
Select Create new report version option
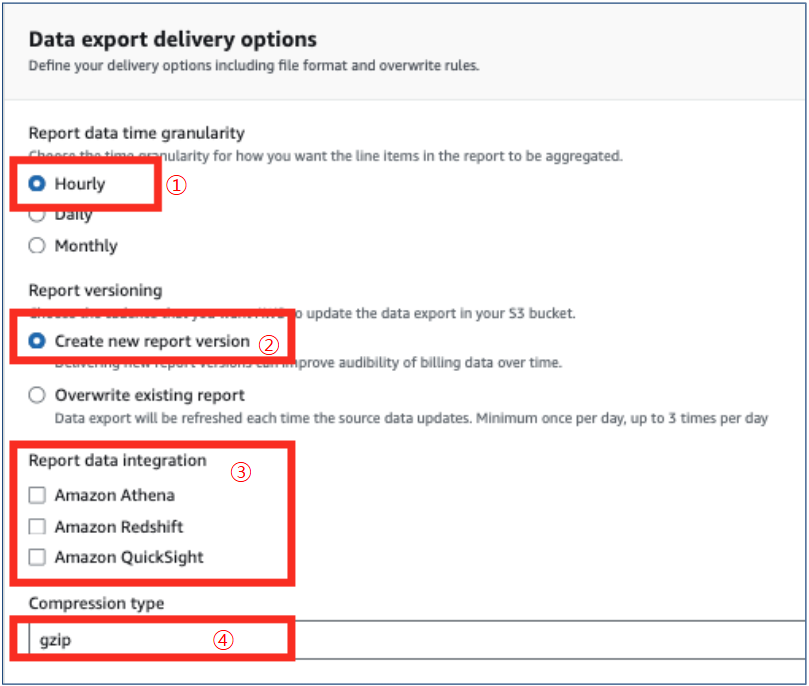coord(37,341)
